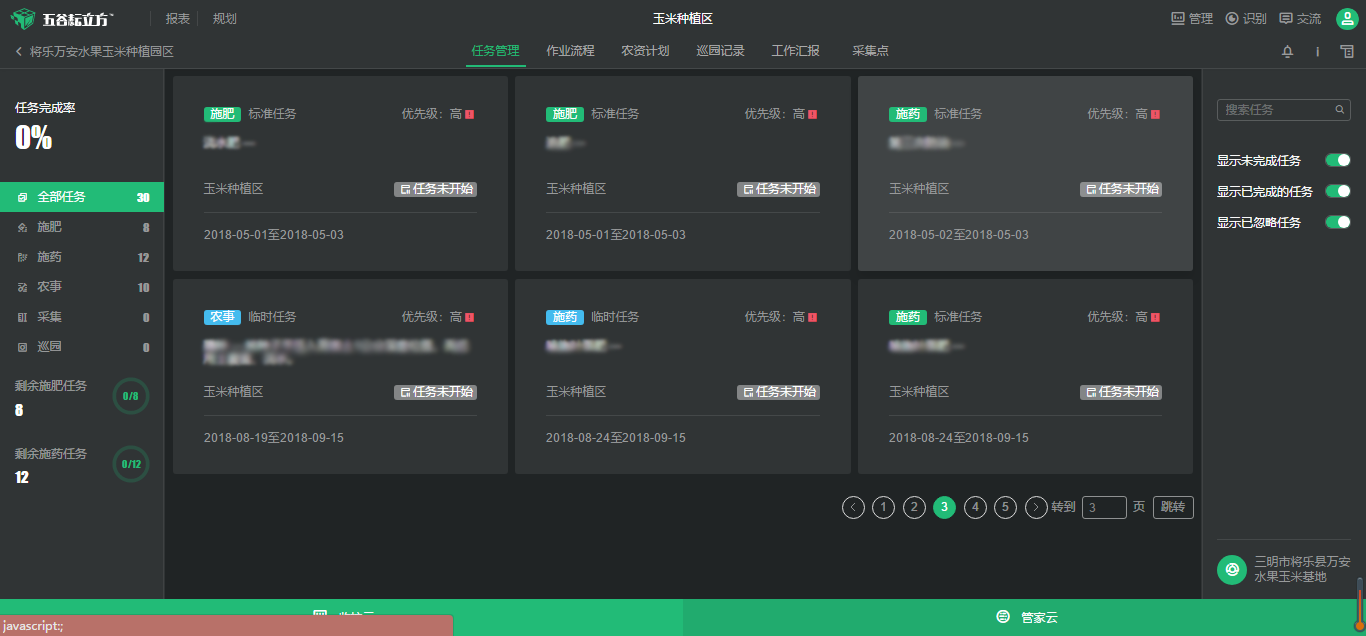1366x636 pixels.
Task: Click the search magnifier in the task search box
Action: tap(1340, 109)
